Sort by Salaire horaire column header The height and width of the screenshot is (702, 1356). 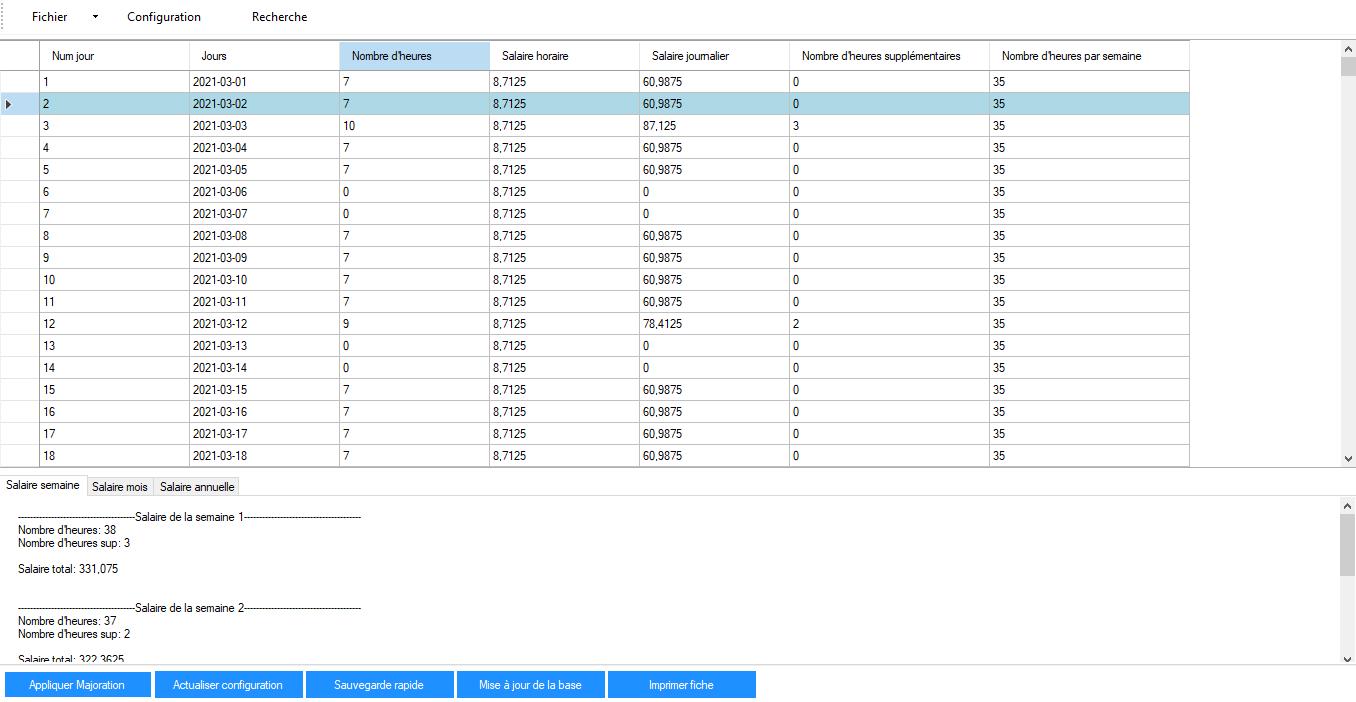pos(564,56)
